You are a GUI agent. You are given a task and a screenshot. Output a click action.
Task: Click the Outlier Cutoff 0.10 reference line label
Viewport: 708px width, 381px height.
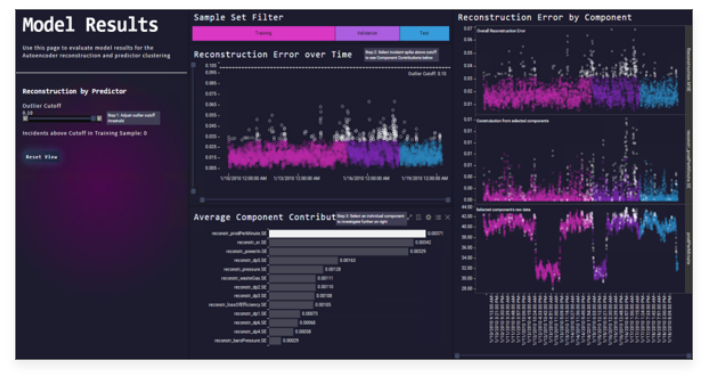point(427,74)
